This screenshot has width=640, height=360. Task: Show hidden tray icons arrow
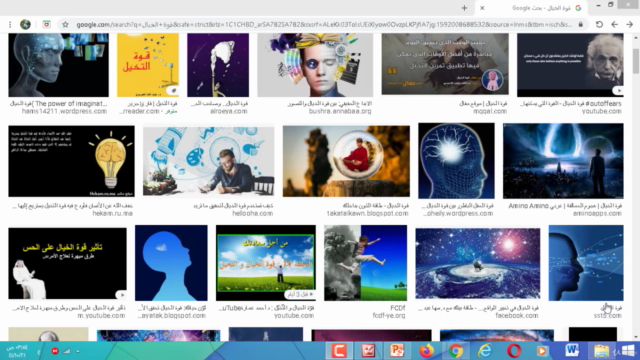(78, 351)
